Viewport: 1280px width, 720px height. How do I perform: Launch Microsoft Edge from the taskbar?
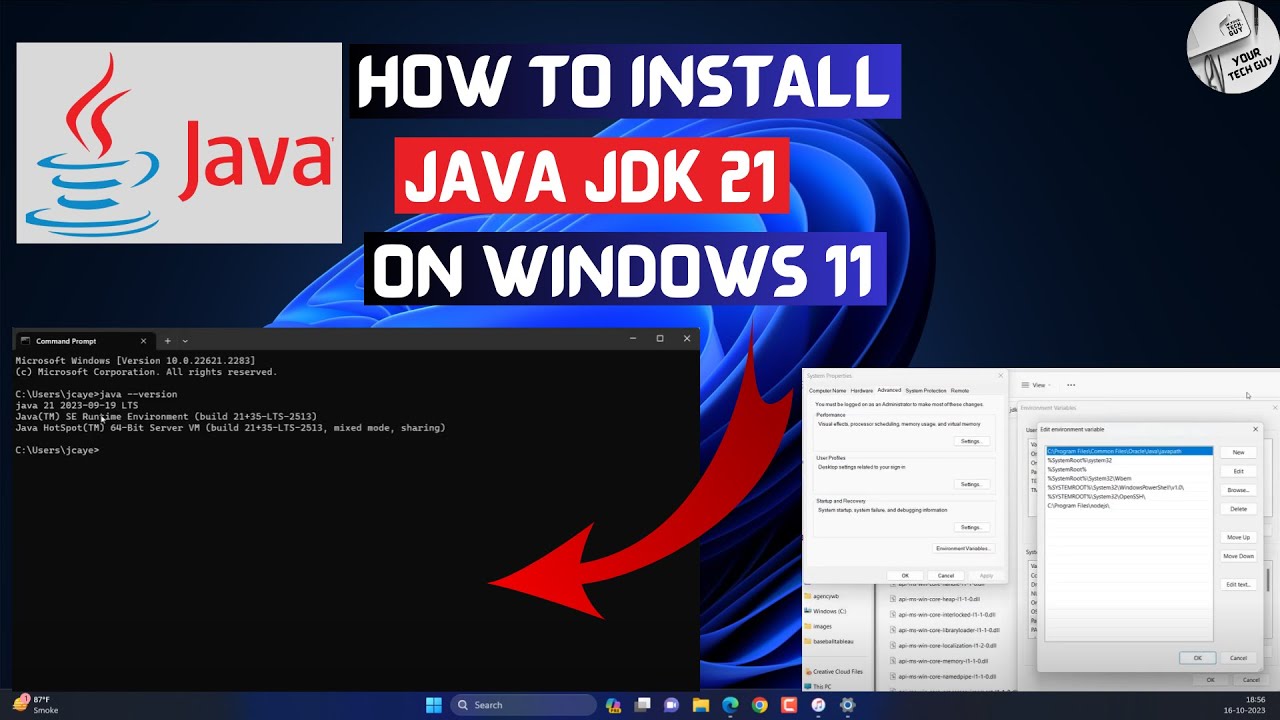click(730, 705)
